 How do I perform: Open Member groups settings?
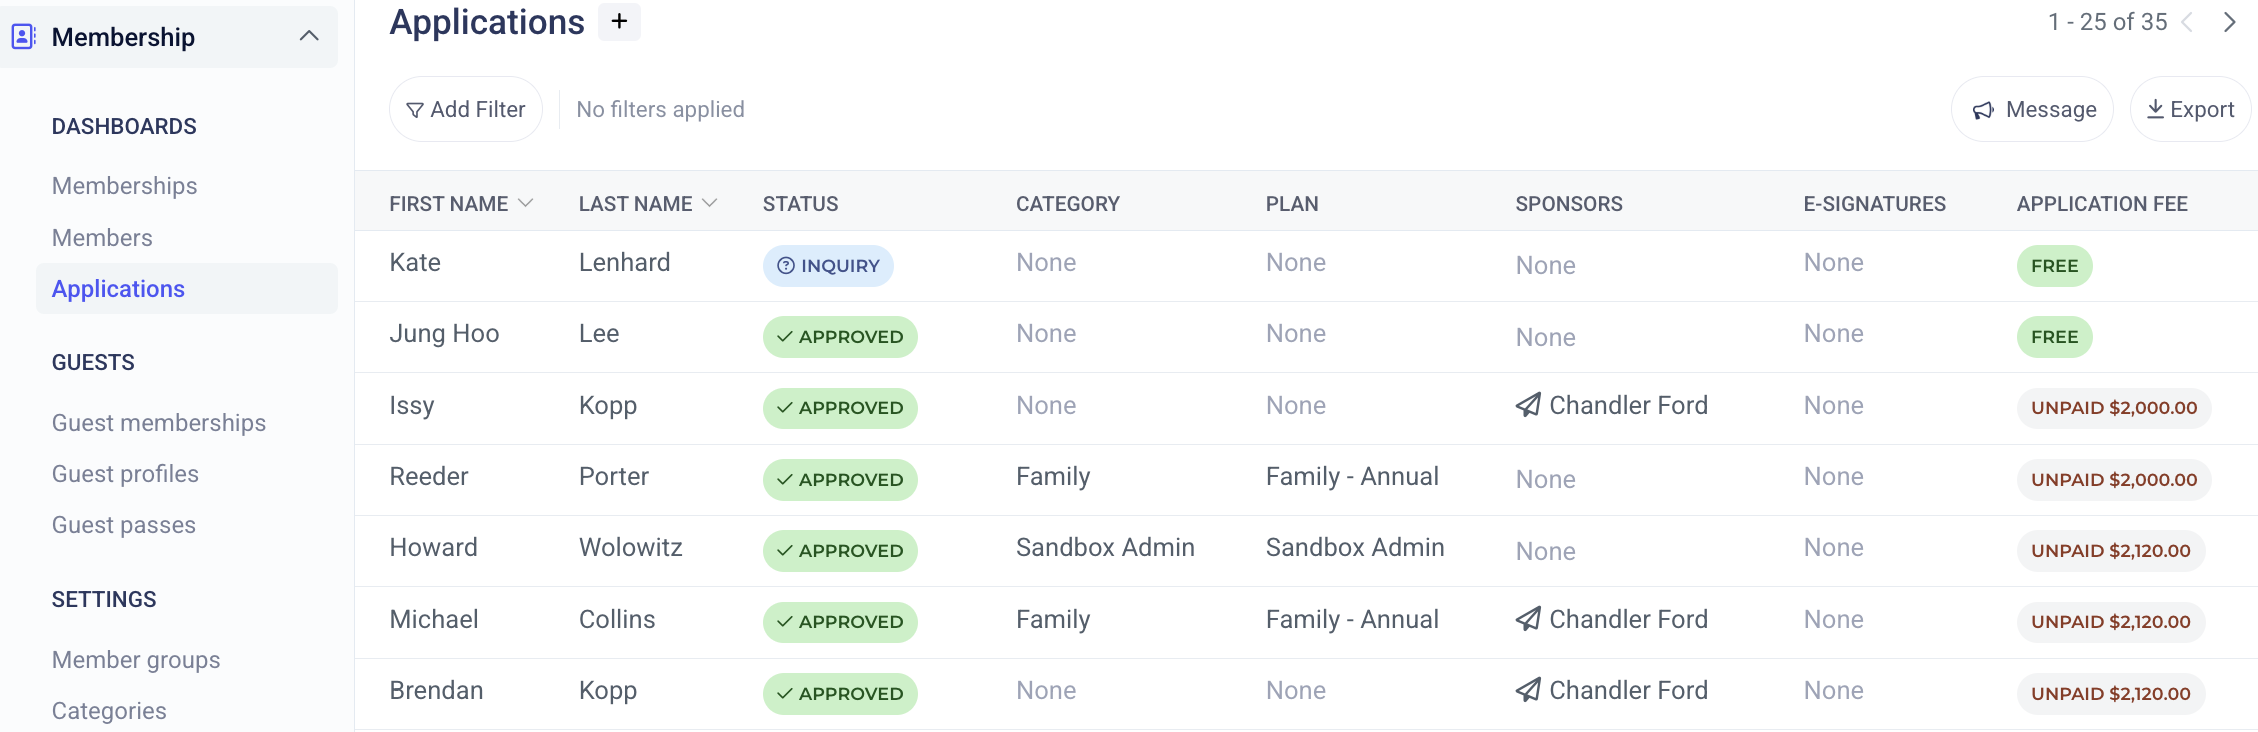pyautogui.click(x=136, y=660)
